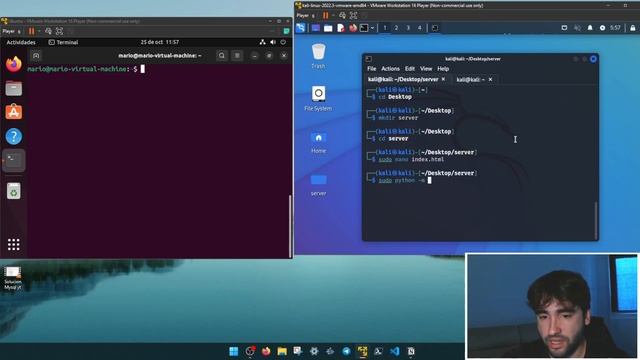Screen dimensions: 640x360
Task: Open the Ubuntu terminal hamburger menu
Action: click(x=237, y=56)
